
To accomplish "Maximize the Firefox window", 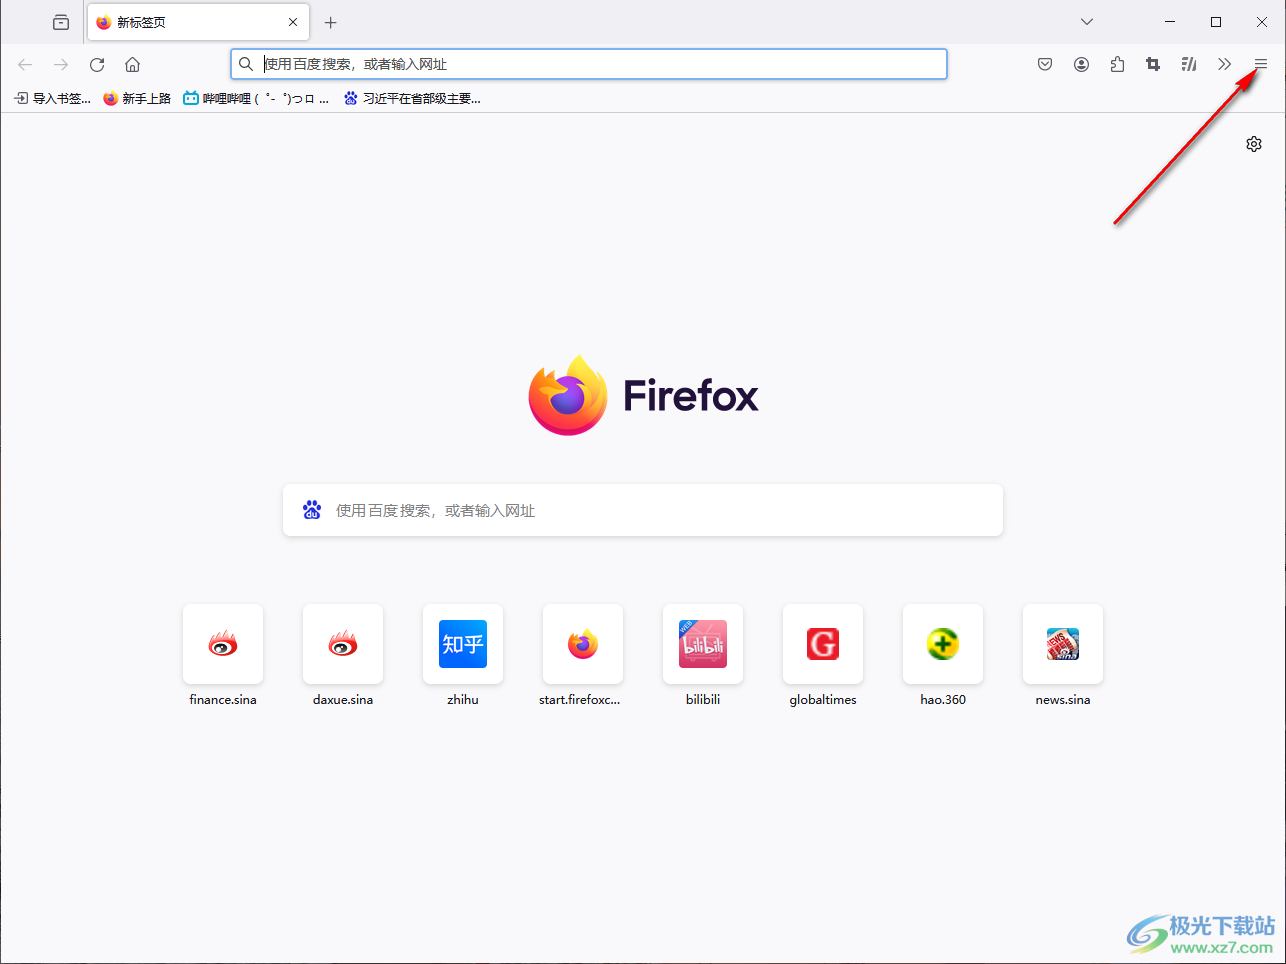I will click(1216, 22).
